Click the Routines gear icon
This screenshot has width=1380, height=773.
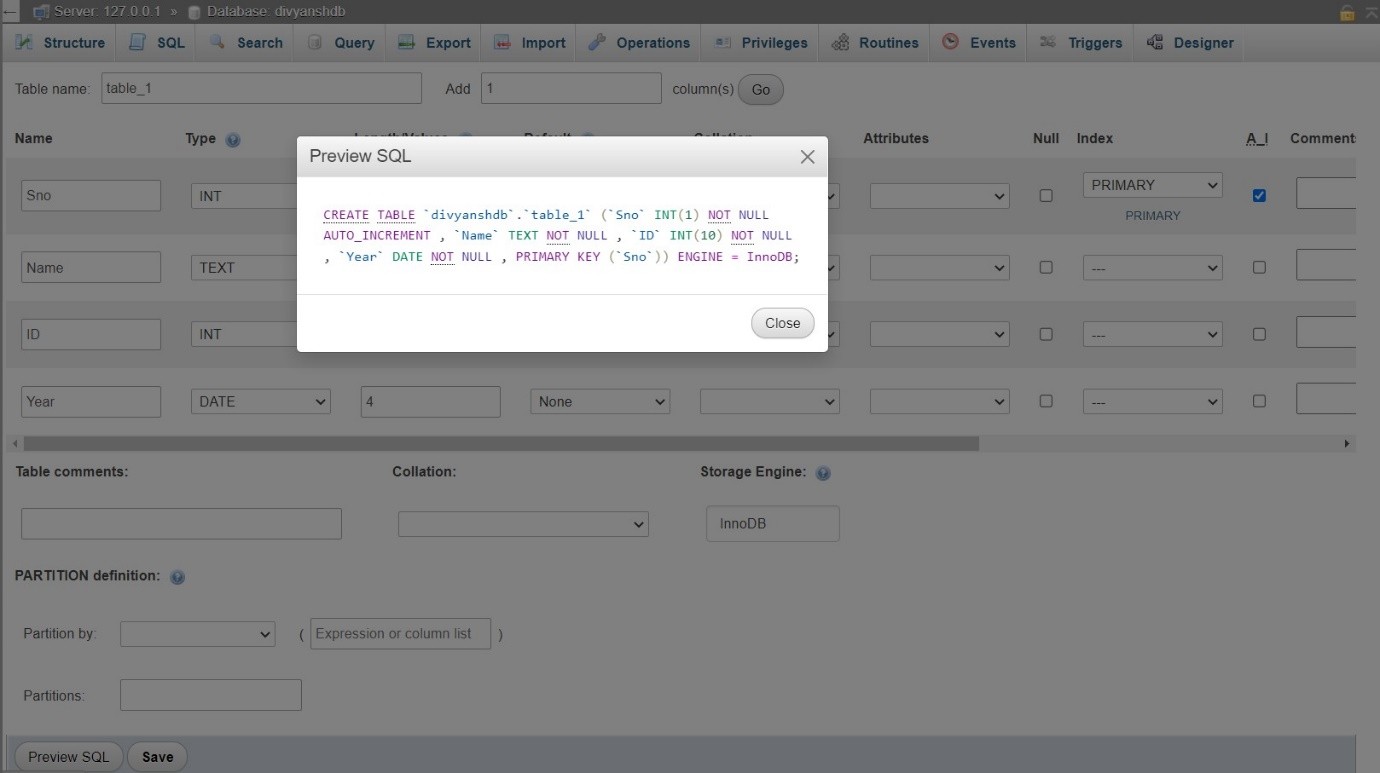[840, 43]
